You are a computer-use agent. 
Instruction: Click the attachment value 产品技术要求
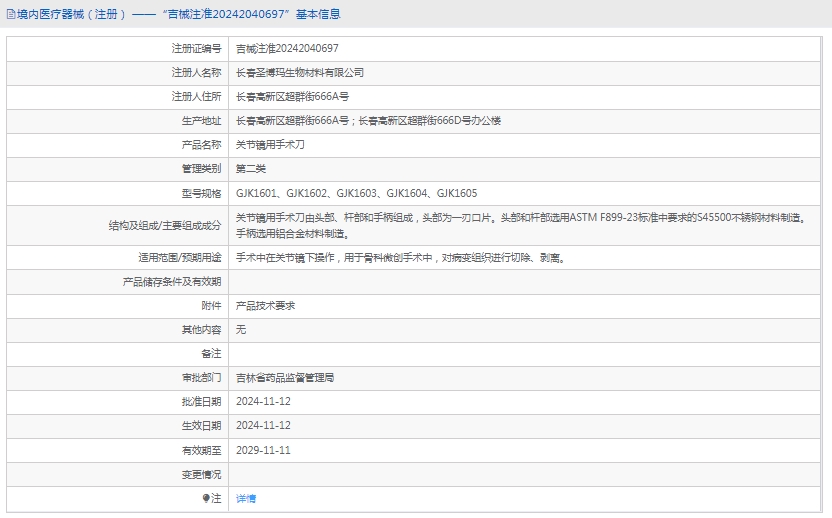click(265, 305)
